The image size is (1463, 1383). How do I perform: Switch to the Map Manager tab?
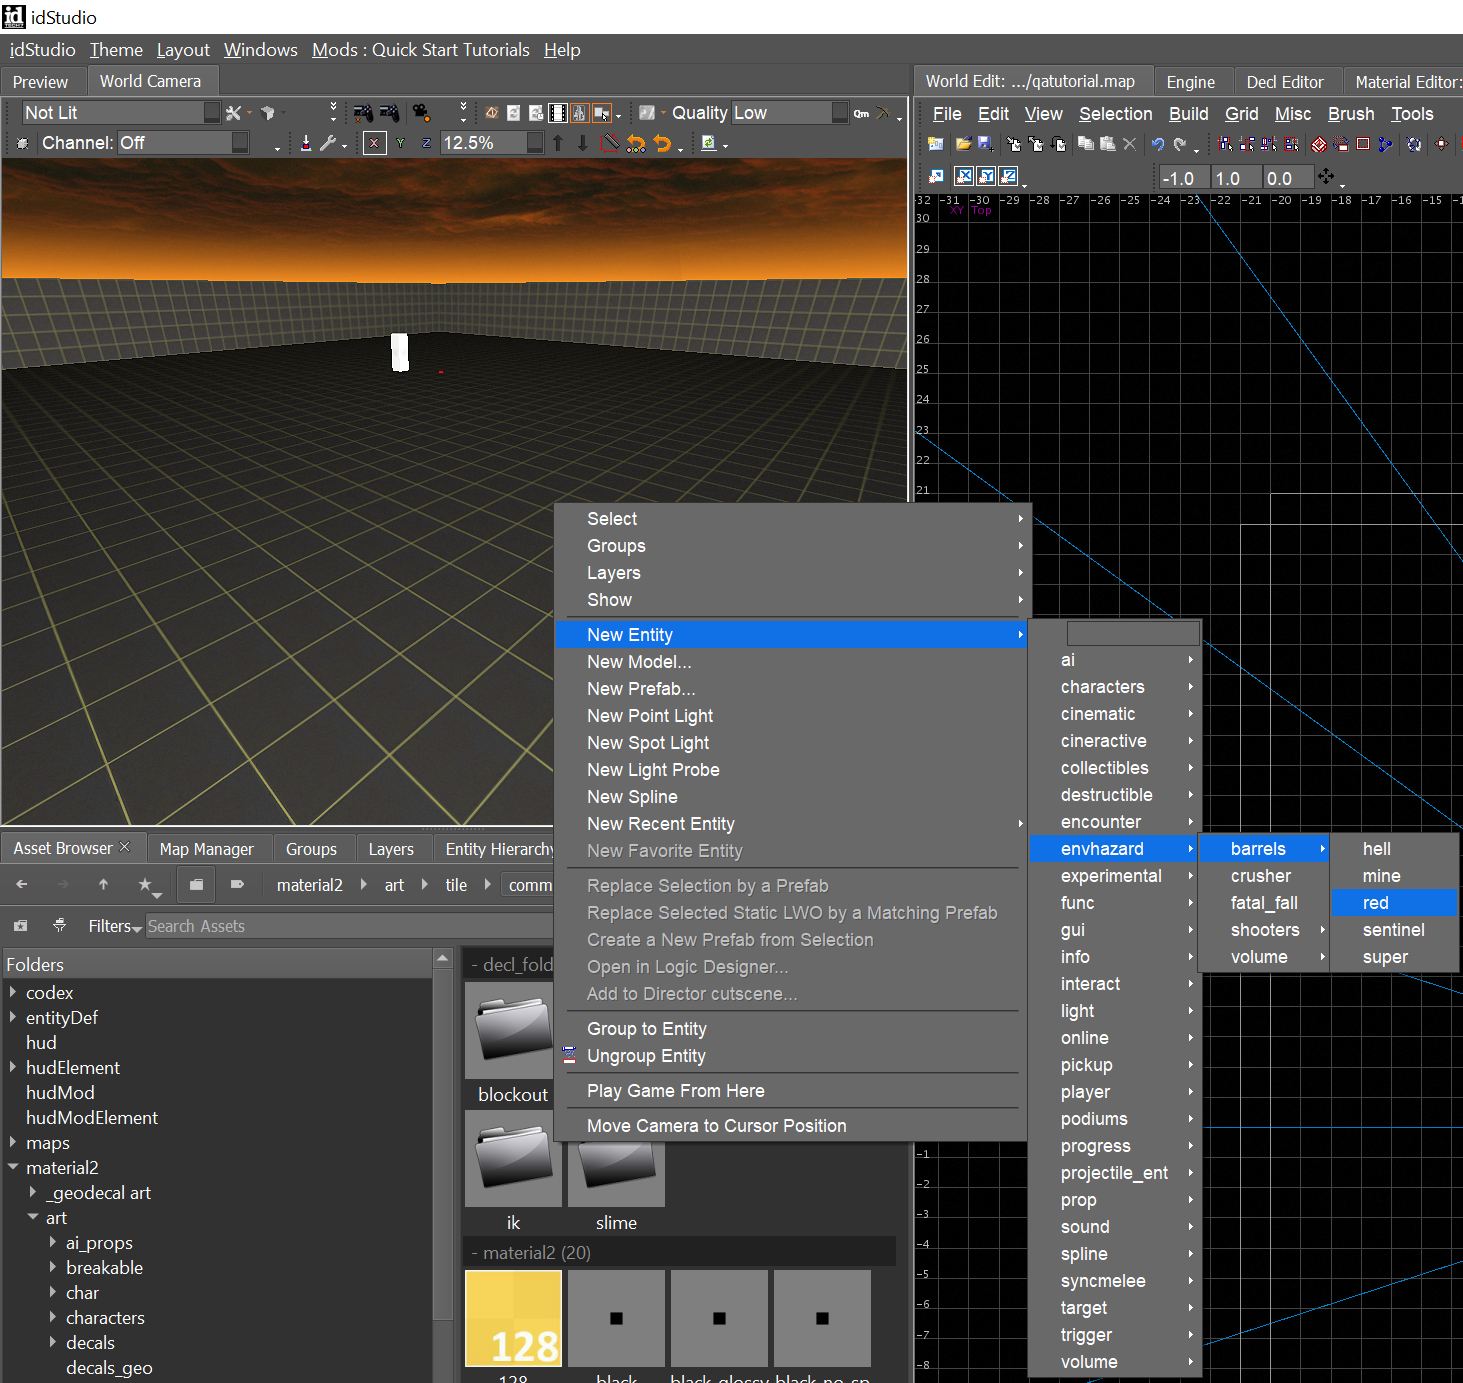coord(207,849)
